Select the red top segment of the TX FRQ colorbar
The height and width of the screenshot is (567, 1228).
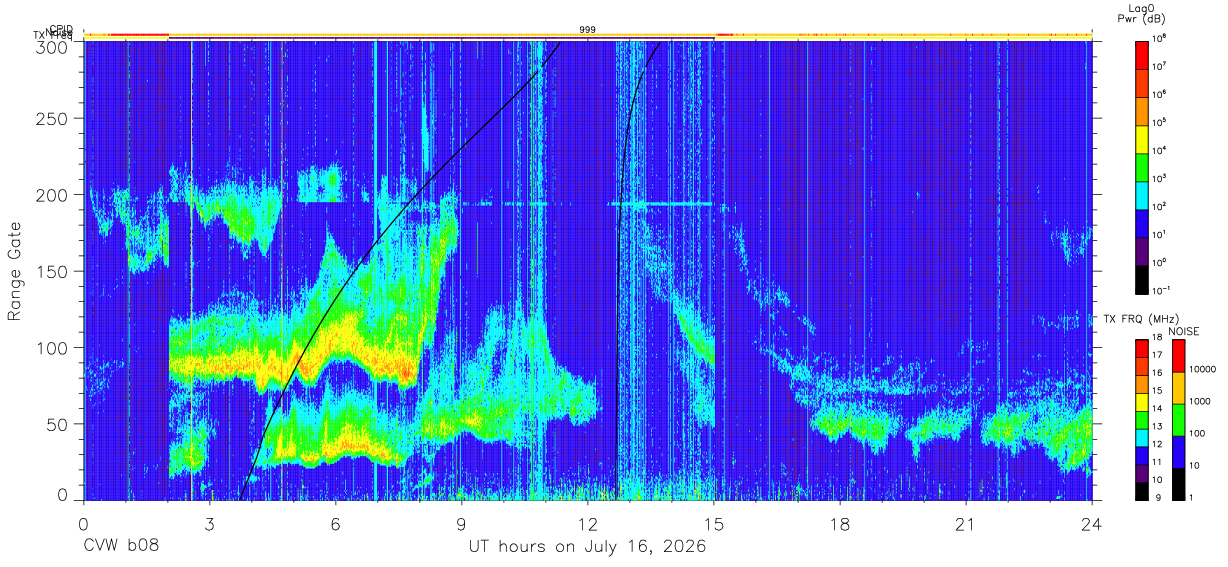(1143, 350)
